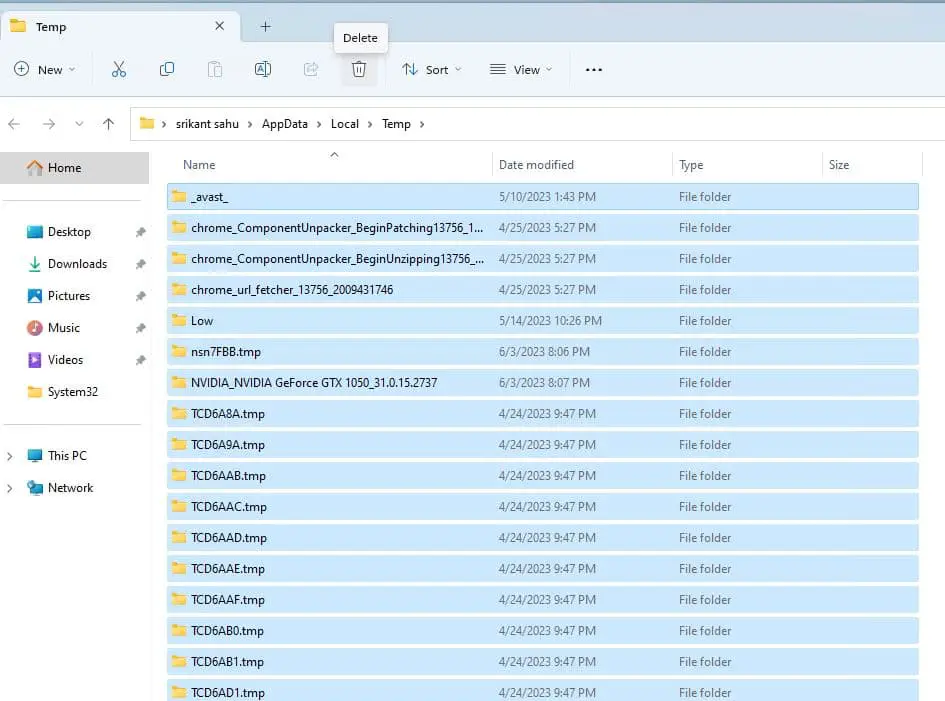Click the Share icon in toolbar
Screen dimensions: 945x701
point(311,69)
